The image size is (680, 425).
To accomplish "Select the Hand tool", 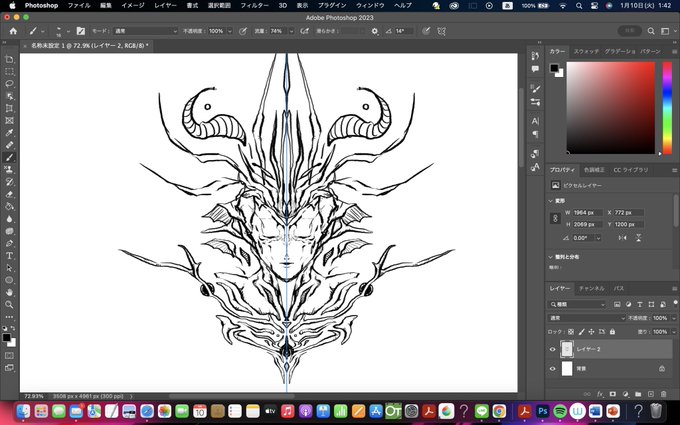I will [x=9, y=293].
